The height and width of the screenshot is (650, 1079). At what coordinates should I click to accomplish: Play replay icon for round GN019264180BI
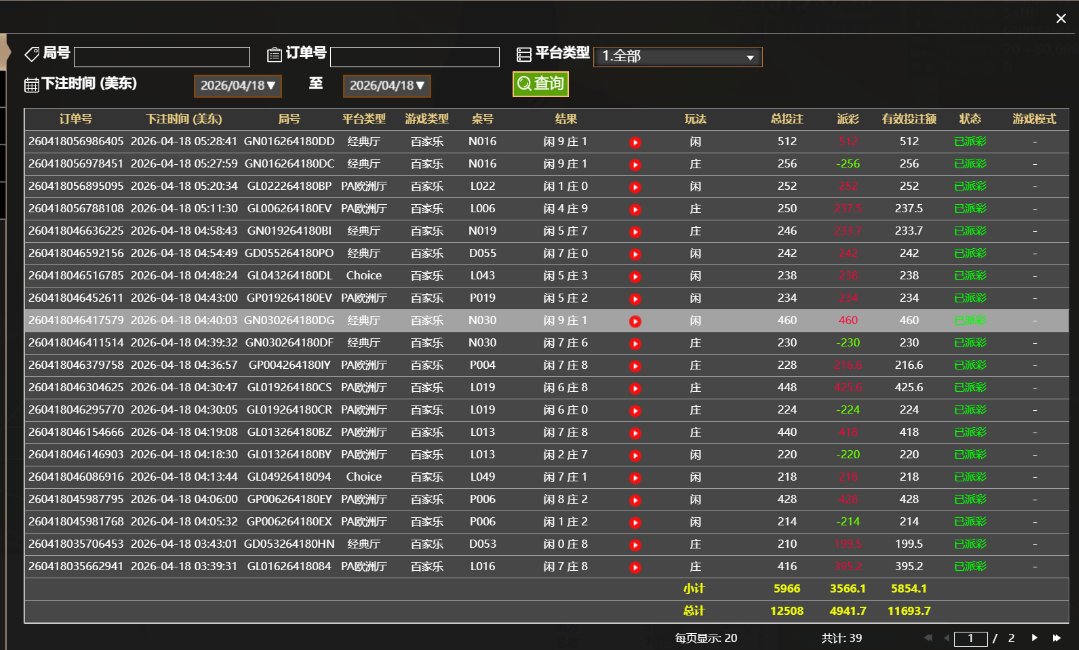[635, 232]
